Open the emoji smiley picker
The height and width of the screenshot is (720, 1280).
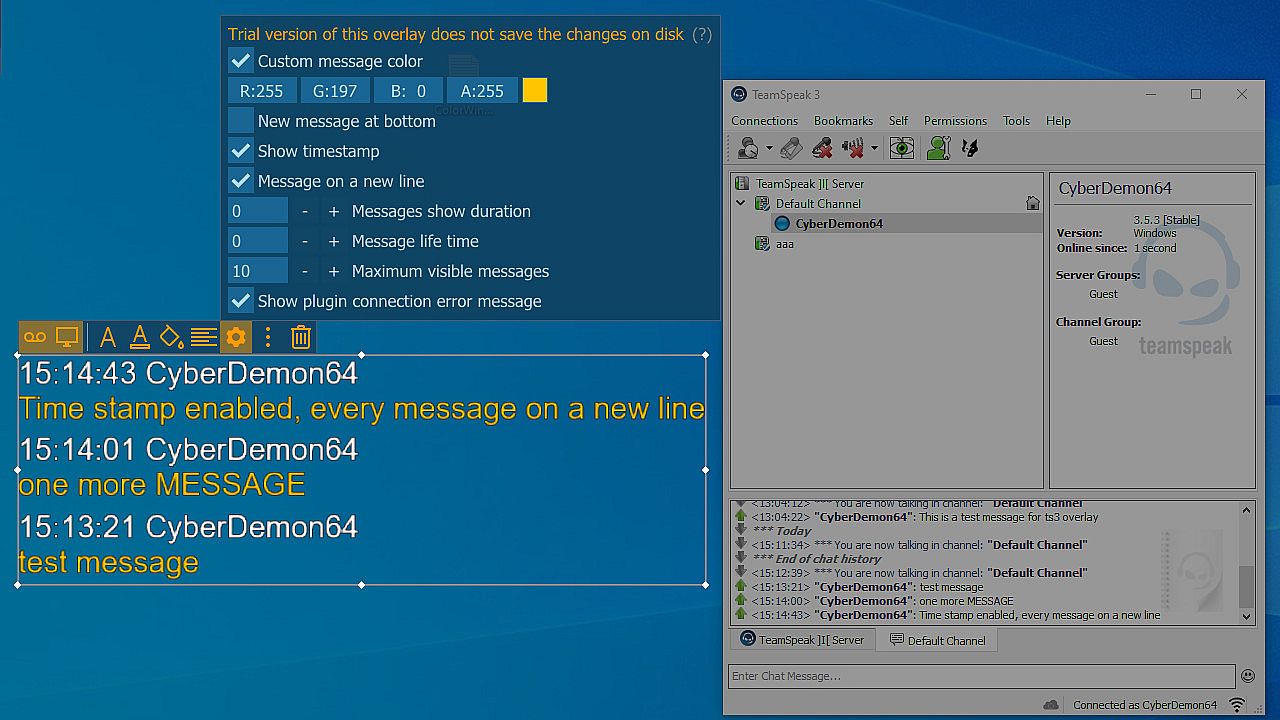coord(1247,676)
